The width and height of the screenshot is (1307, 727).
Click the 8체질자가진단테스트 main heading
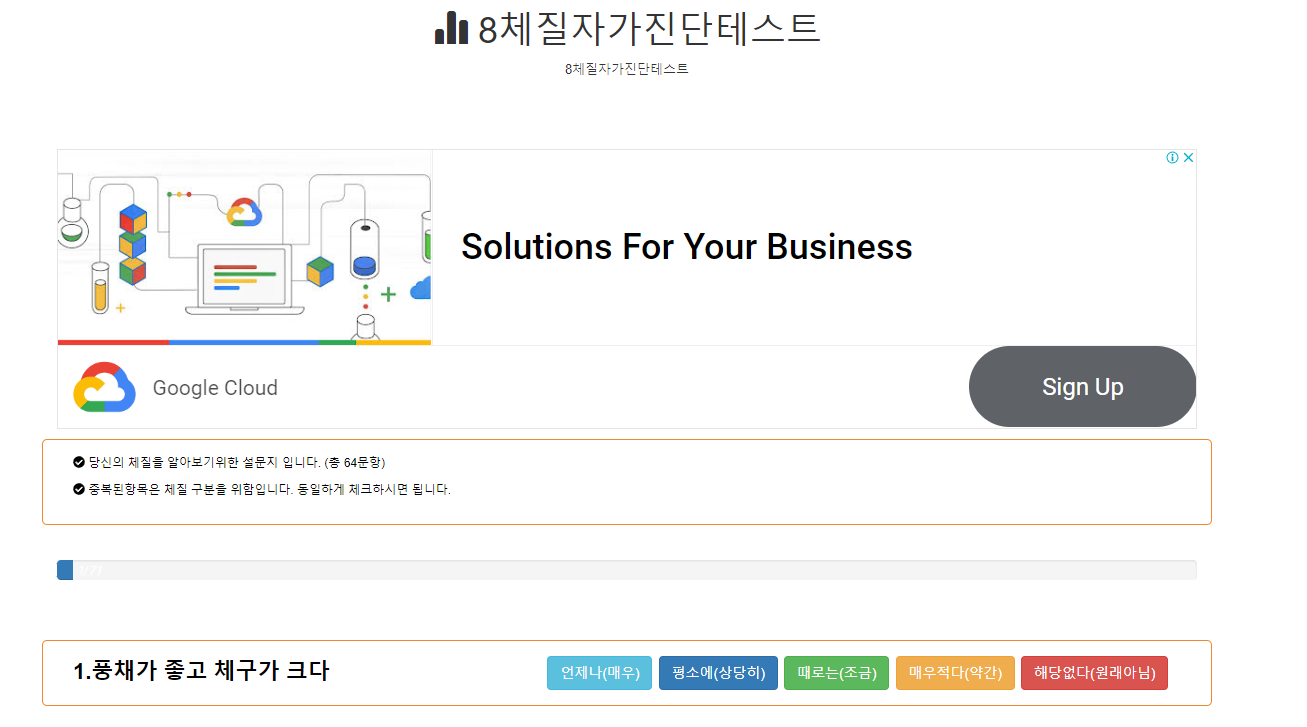tap(649, 29)
